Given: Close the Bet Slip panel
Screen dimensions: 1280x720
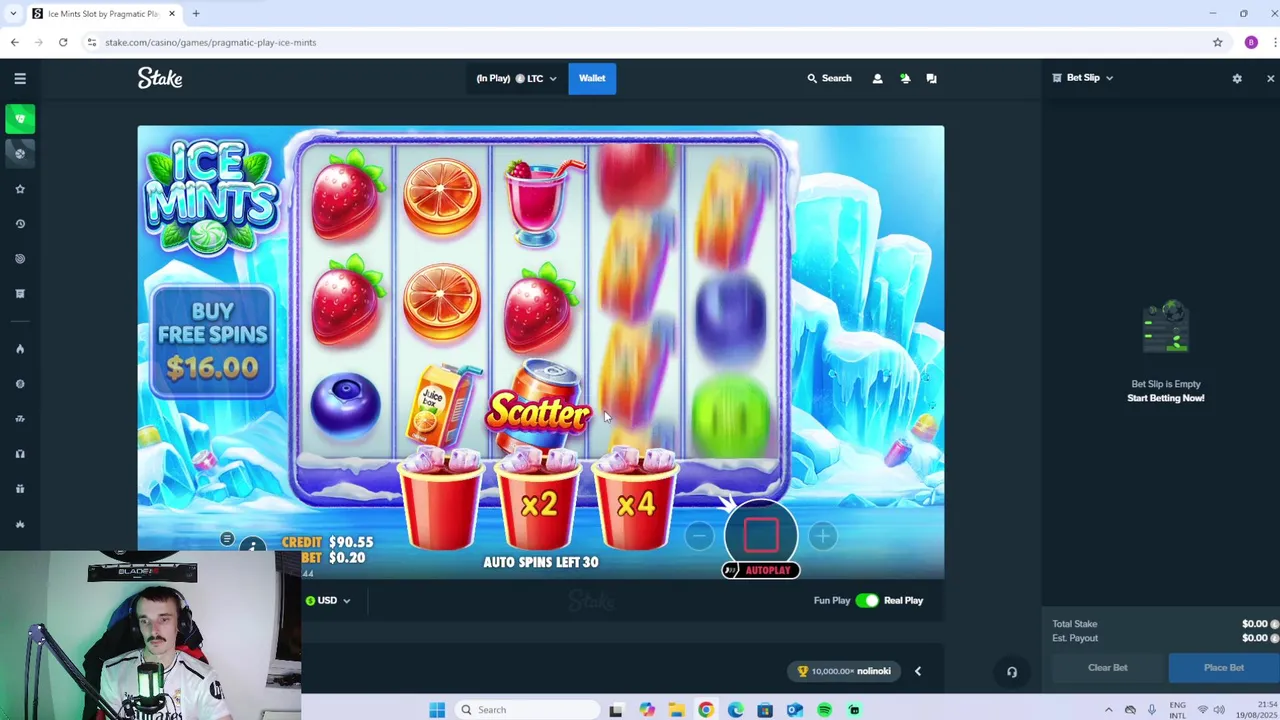Looking at the screenshot, I should [x=1270, y=78].
